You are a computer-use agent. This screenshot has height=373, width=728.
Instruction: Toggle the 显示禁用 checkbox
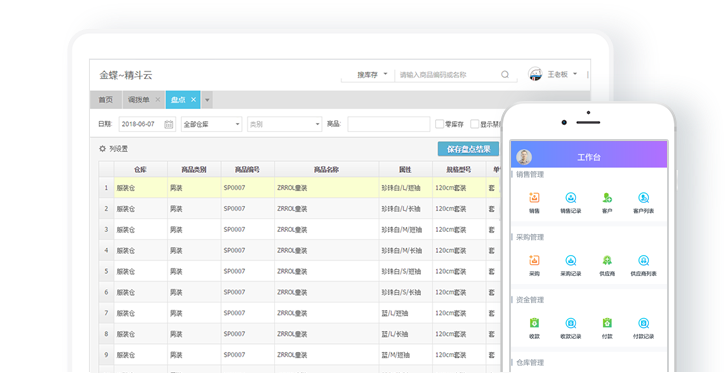(x=474, y=124)
